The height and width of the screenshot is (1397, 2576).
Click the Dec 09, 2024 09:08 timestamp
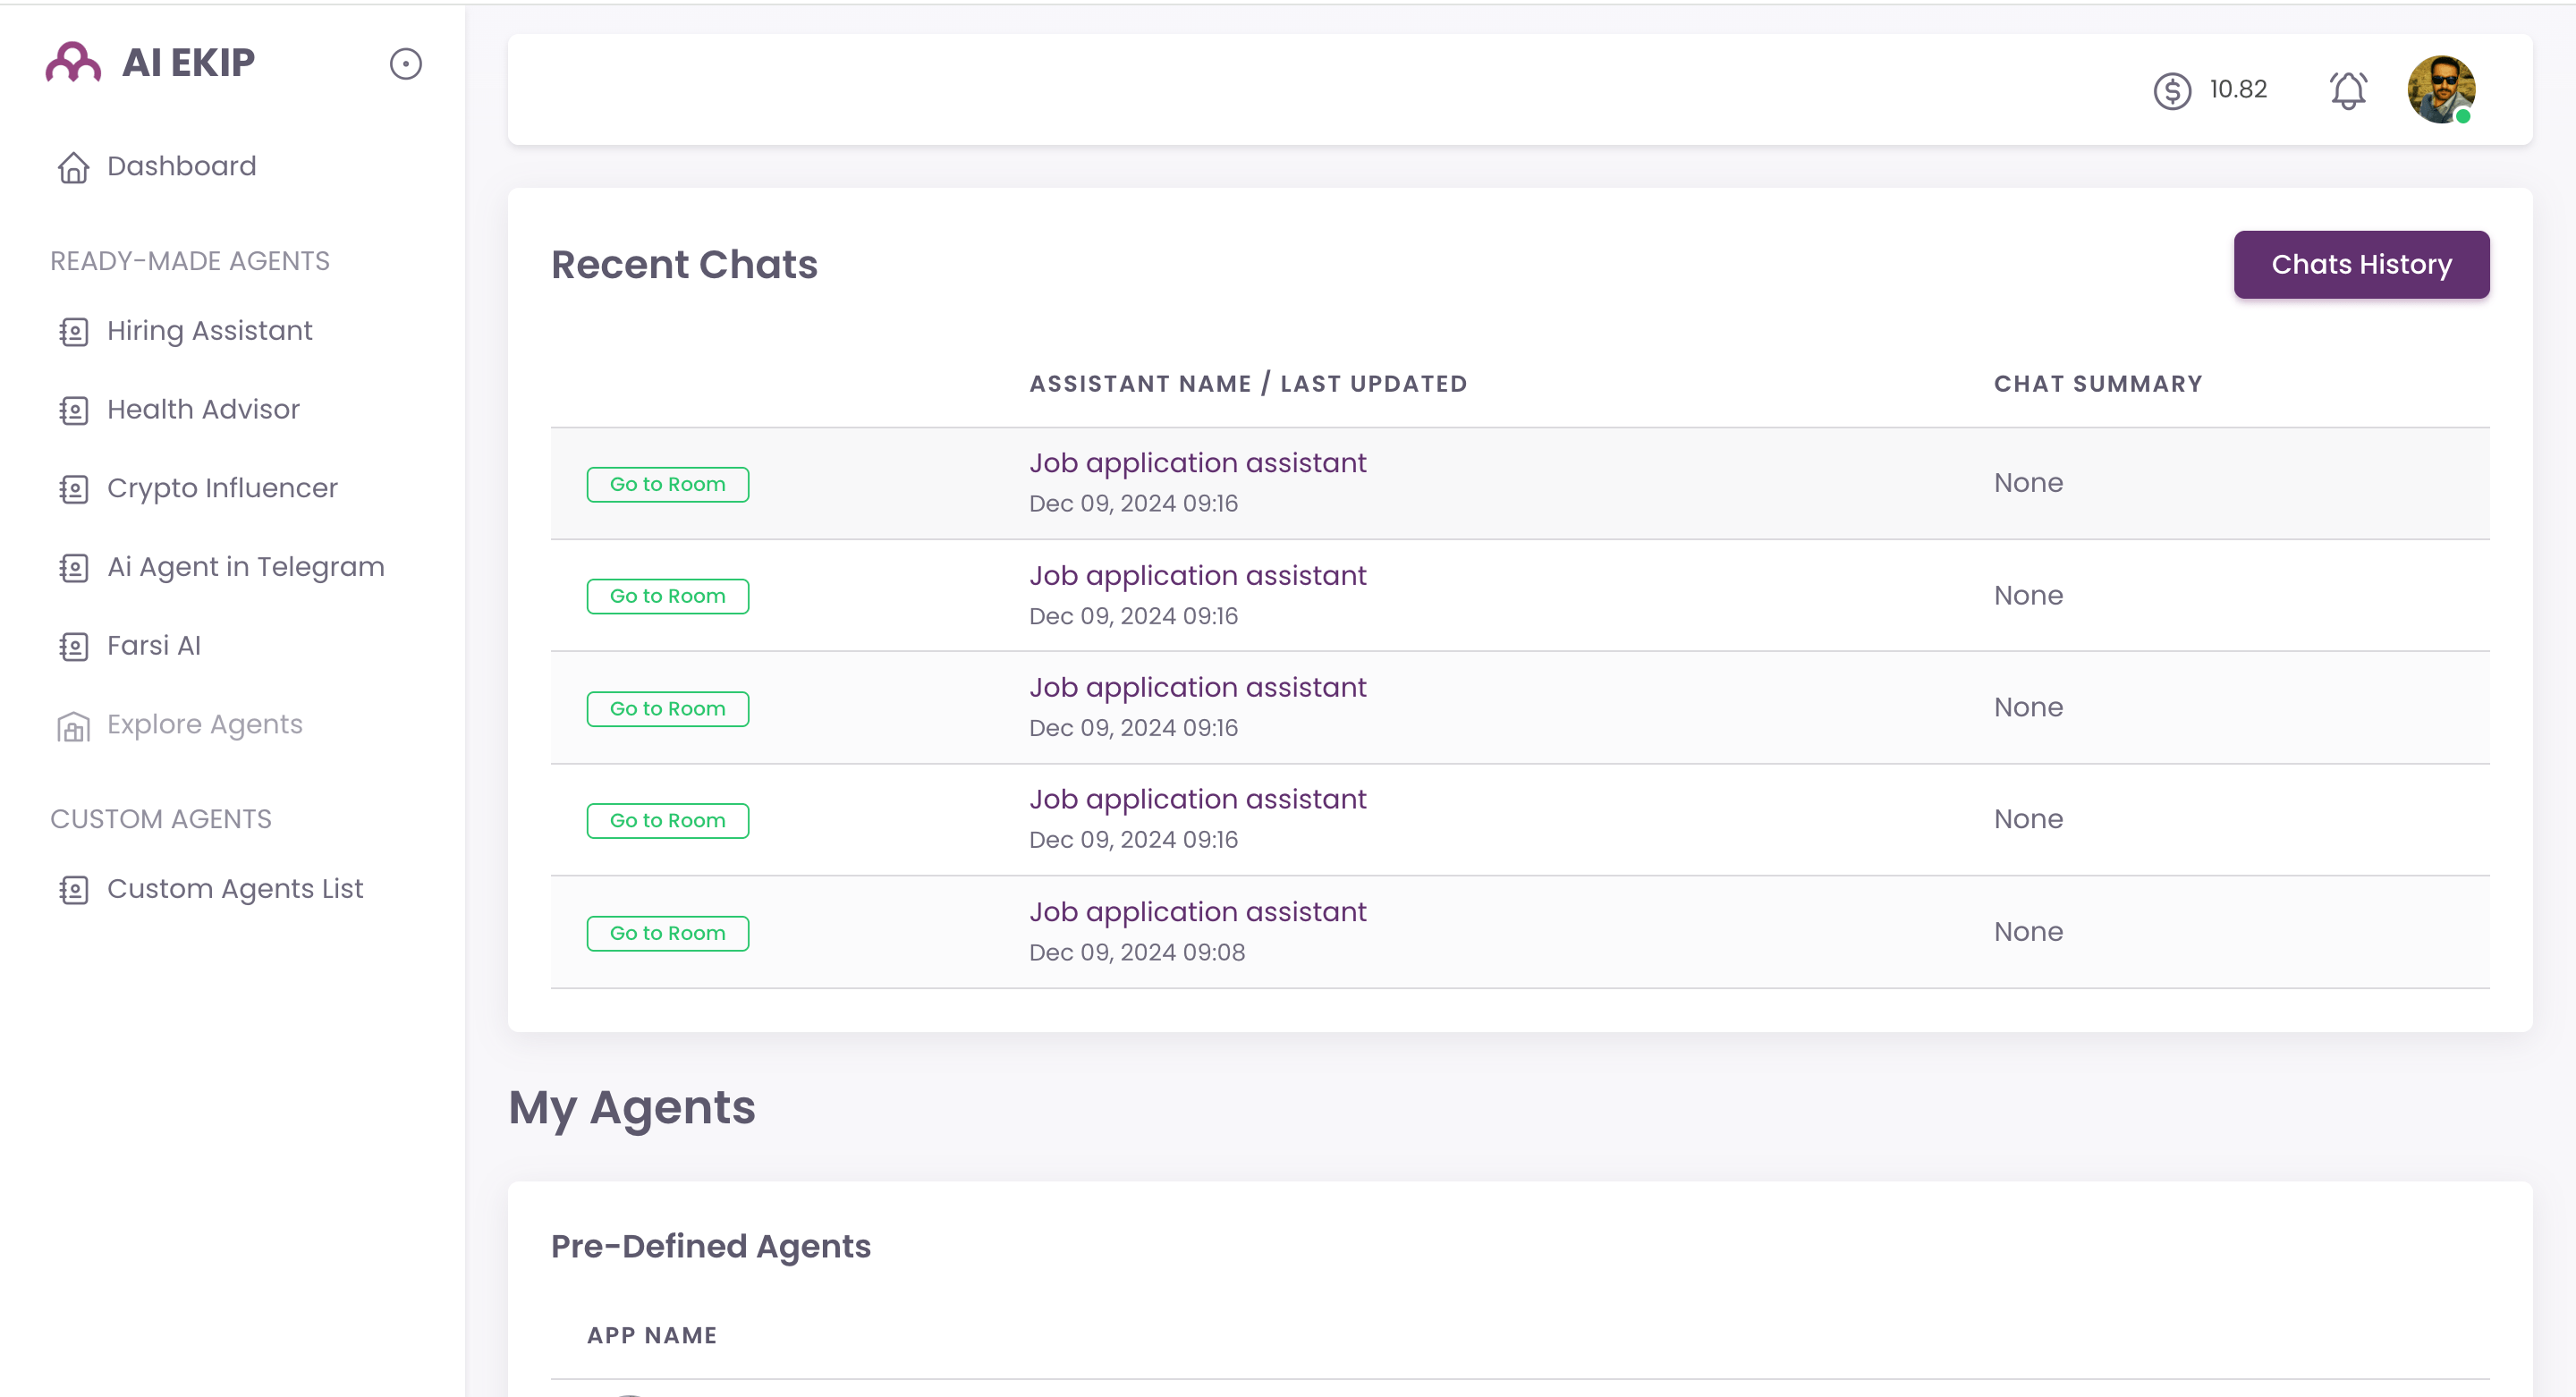point(1137,953)
